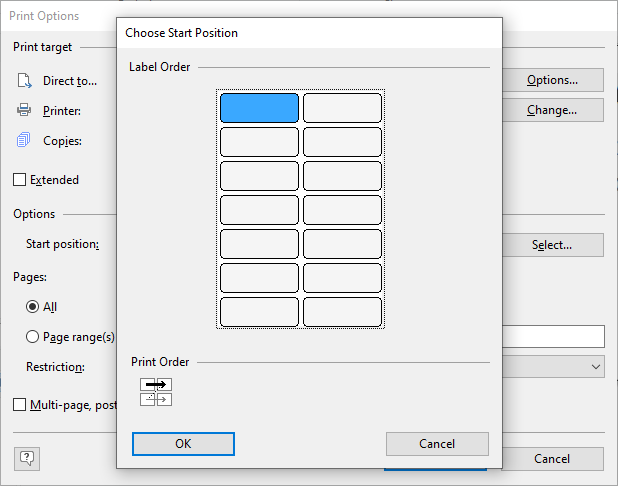
Task: Click the Printer icon
Action: click(x=24, y=110)
